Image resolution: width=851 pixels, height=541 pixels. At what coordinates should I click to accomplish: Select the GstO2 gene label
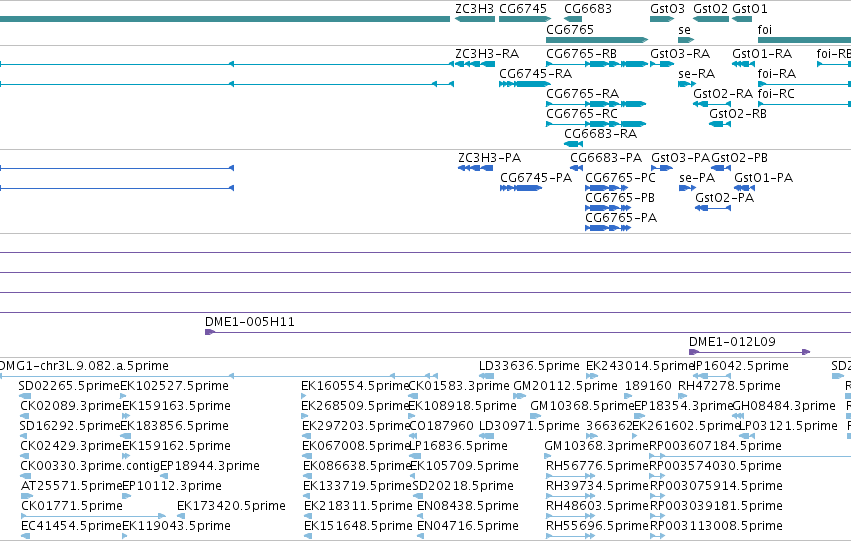[x=710, y=9]
